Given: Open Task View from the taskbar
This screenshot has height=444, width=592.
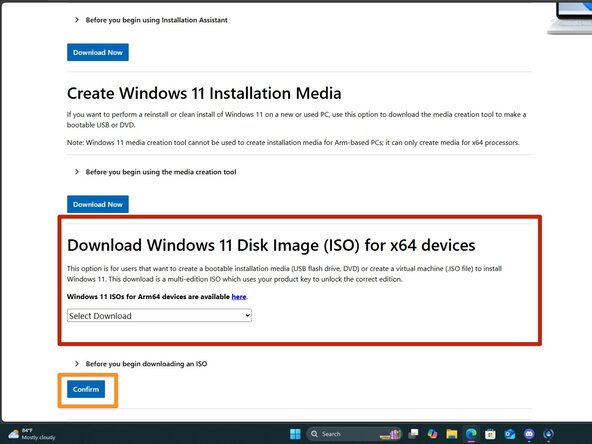Looking at the screenshot, I should pos(414,434).
